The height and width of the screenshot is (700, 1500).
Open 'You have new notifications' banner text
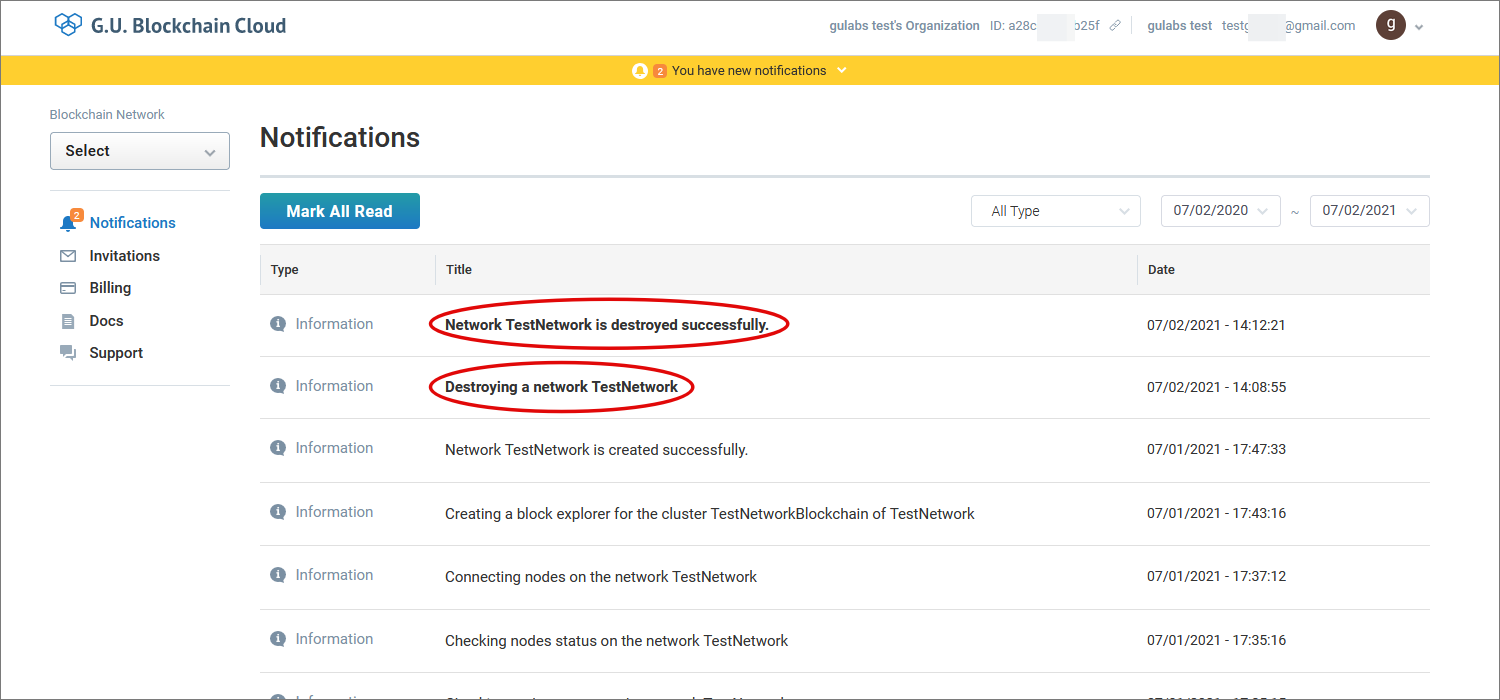tap(749, 71)
